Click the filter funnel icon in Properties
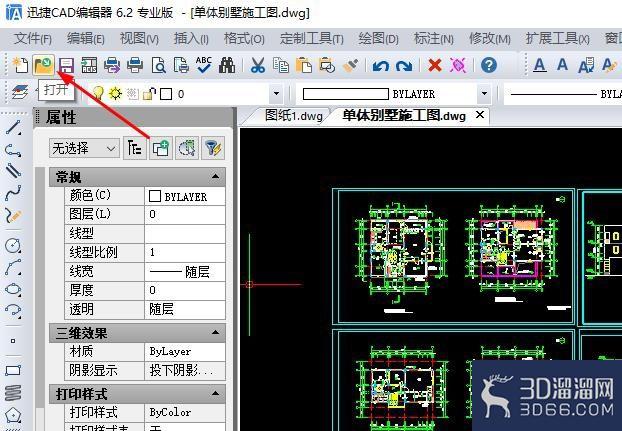 pos(213,148)
